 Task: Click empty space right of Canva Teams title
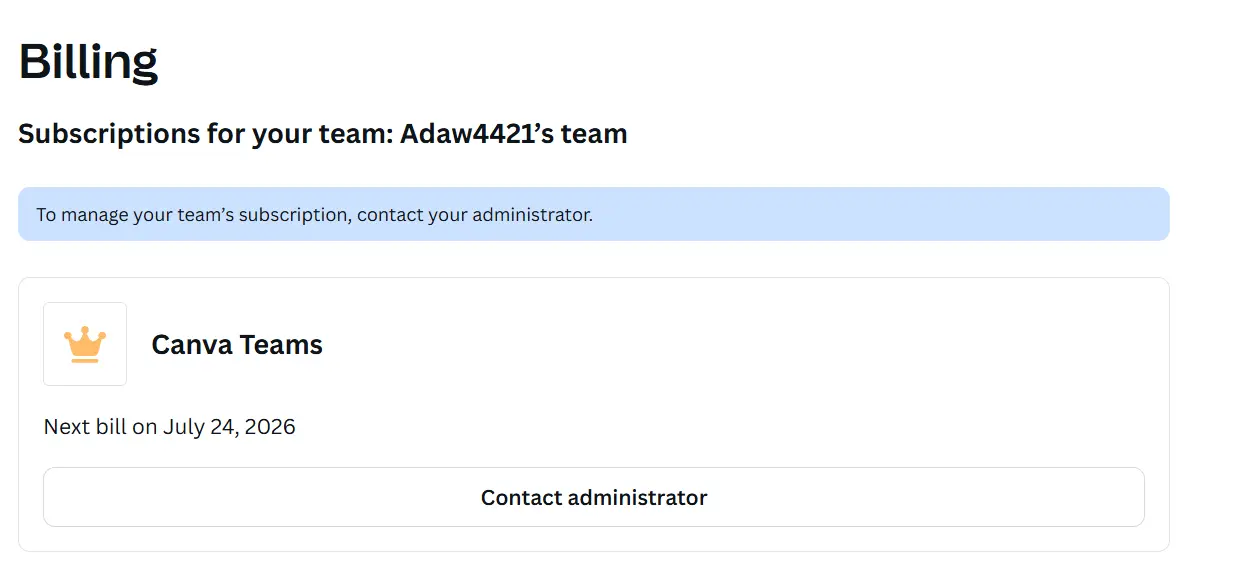pos(740,345)
